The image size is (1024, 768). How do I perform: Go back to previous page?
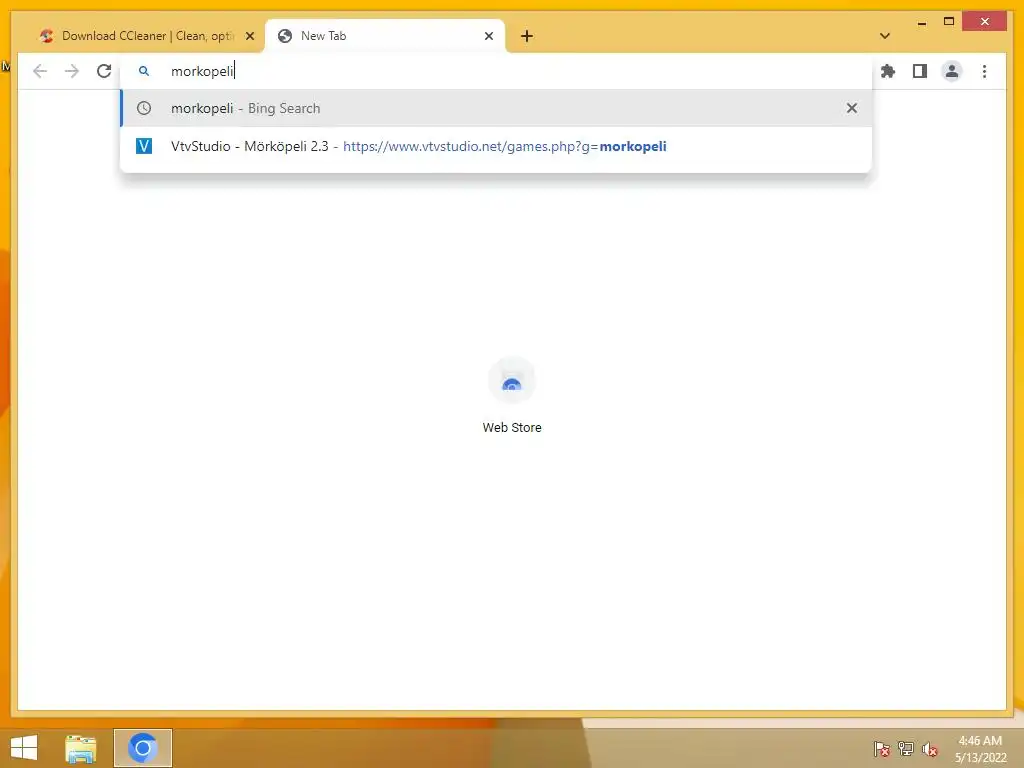(x=40, y=71)
